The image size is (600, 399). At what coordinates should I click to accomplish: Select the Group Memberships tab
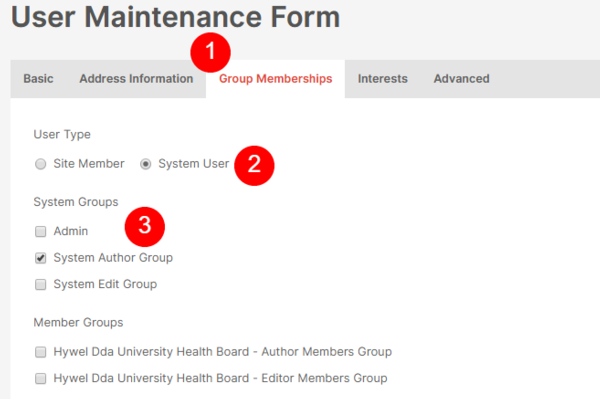point(276,79)
